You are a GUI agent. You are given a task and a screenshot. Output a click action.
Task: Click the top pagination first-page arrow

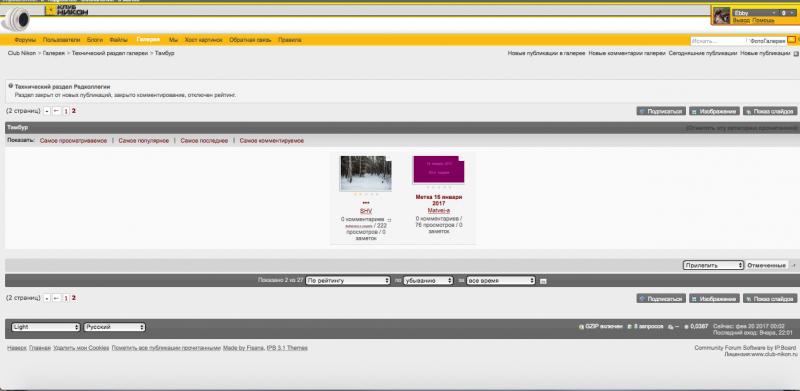tap(47, 111)
